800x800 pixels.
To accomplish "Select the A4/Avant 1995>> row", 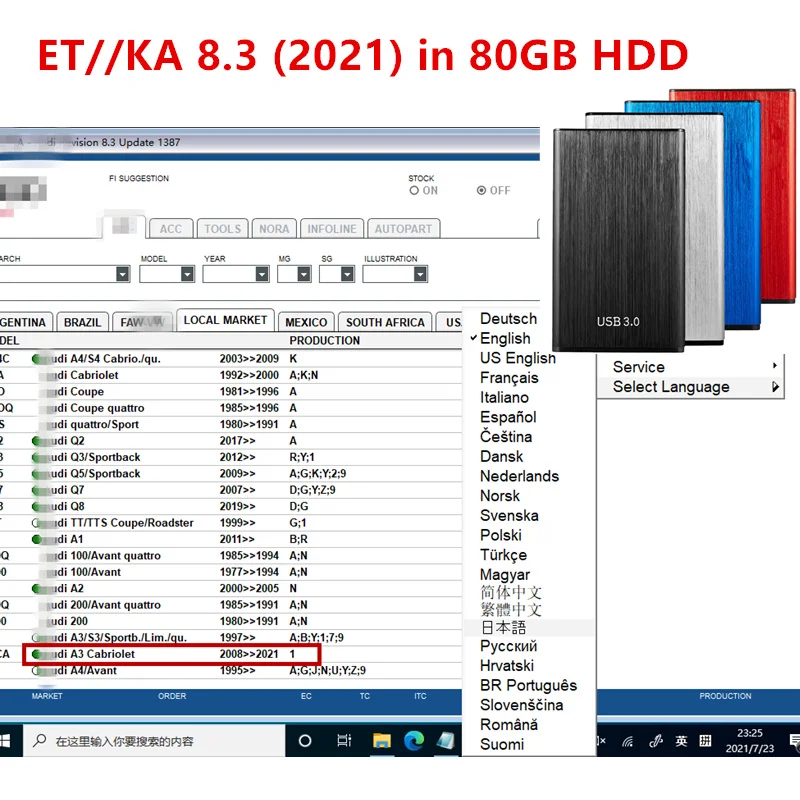I will click(231, 670).
